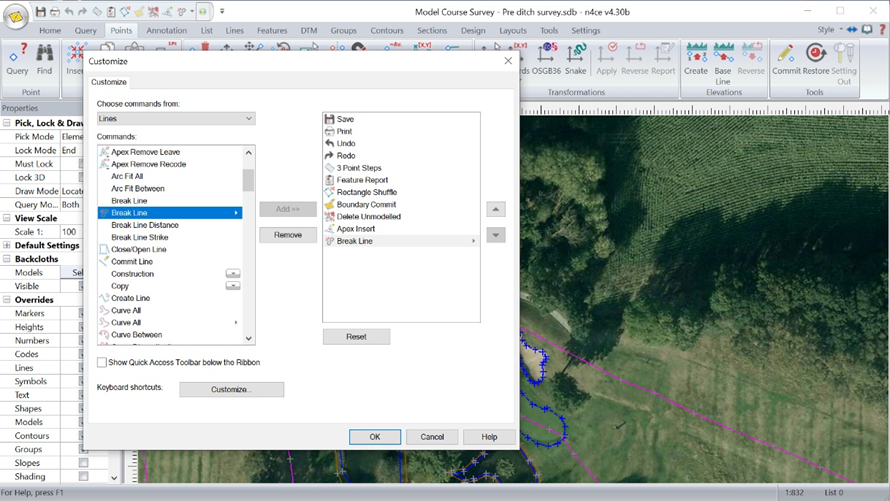This screenshot has height=501, width=890.
Task: Move selected toolbar item down with arrow button
Action: tap(496, 235)
